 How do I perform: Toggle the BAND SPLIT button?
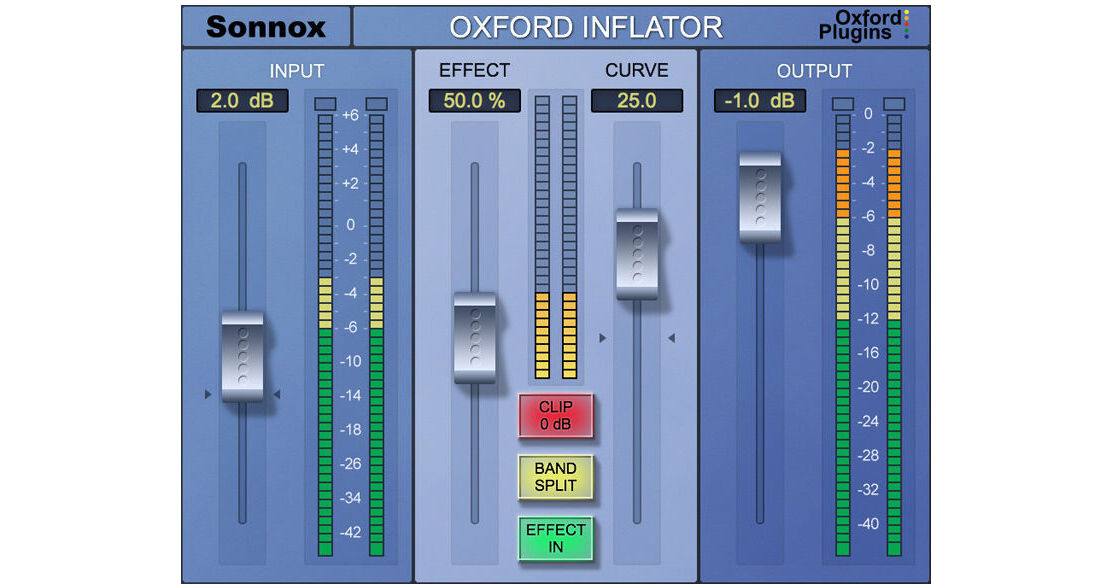point(555,477)
